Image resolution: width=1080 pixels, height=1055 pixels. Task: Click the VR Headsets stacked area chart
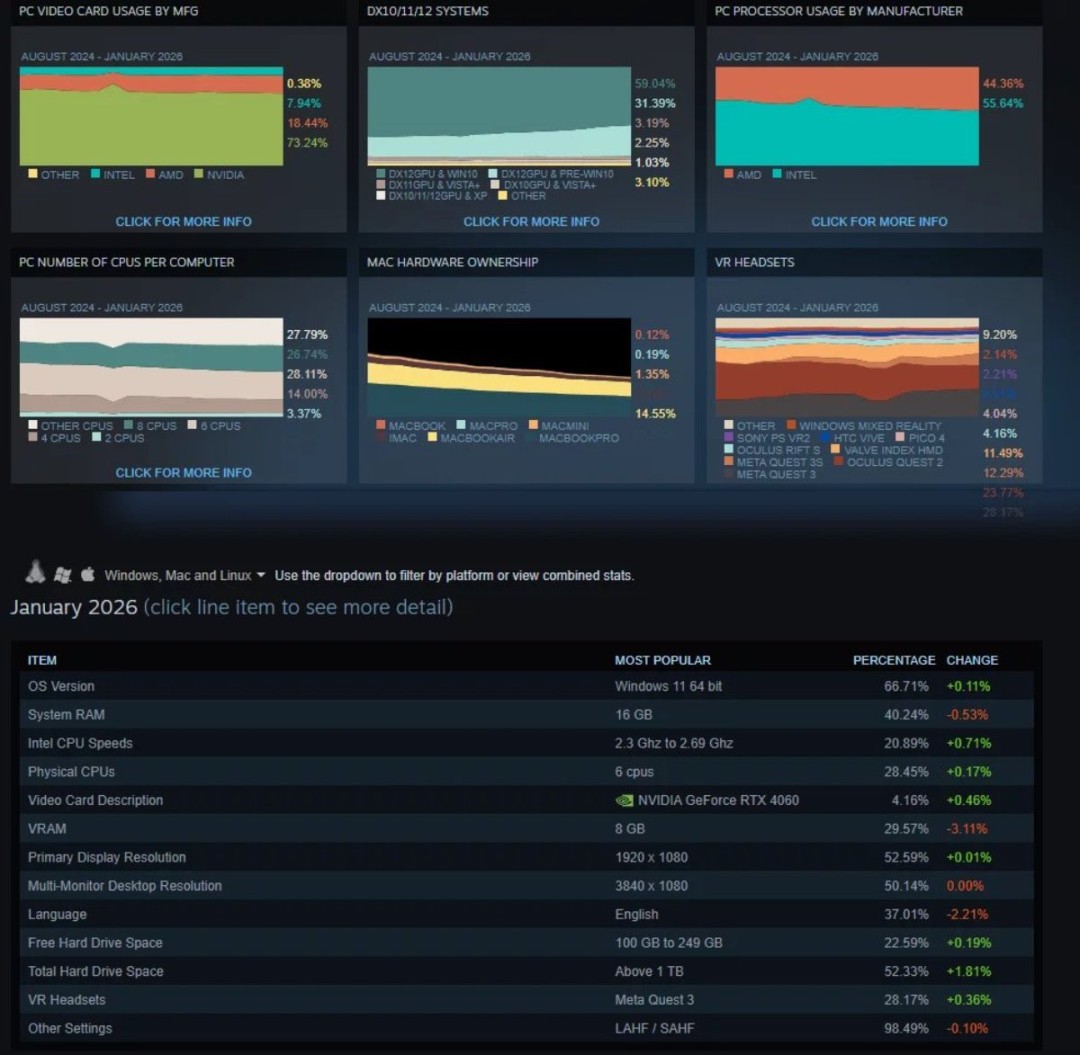point(846,366)
